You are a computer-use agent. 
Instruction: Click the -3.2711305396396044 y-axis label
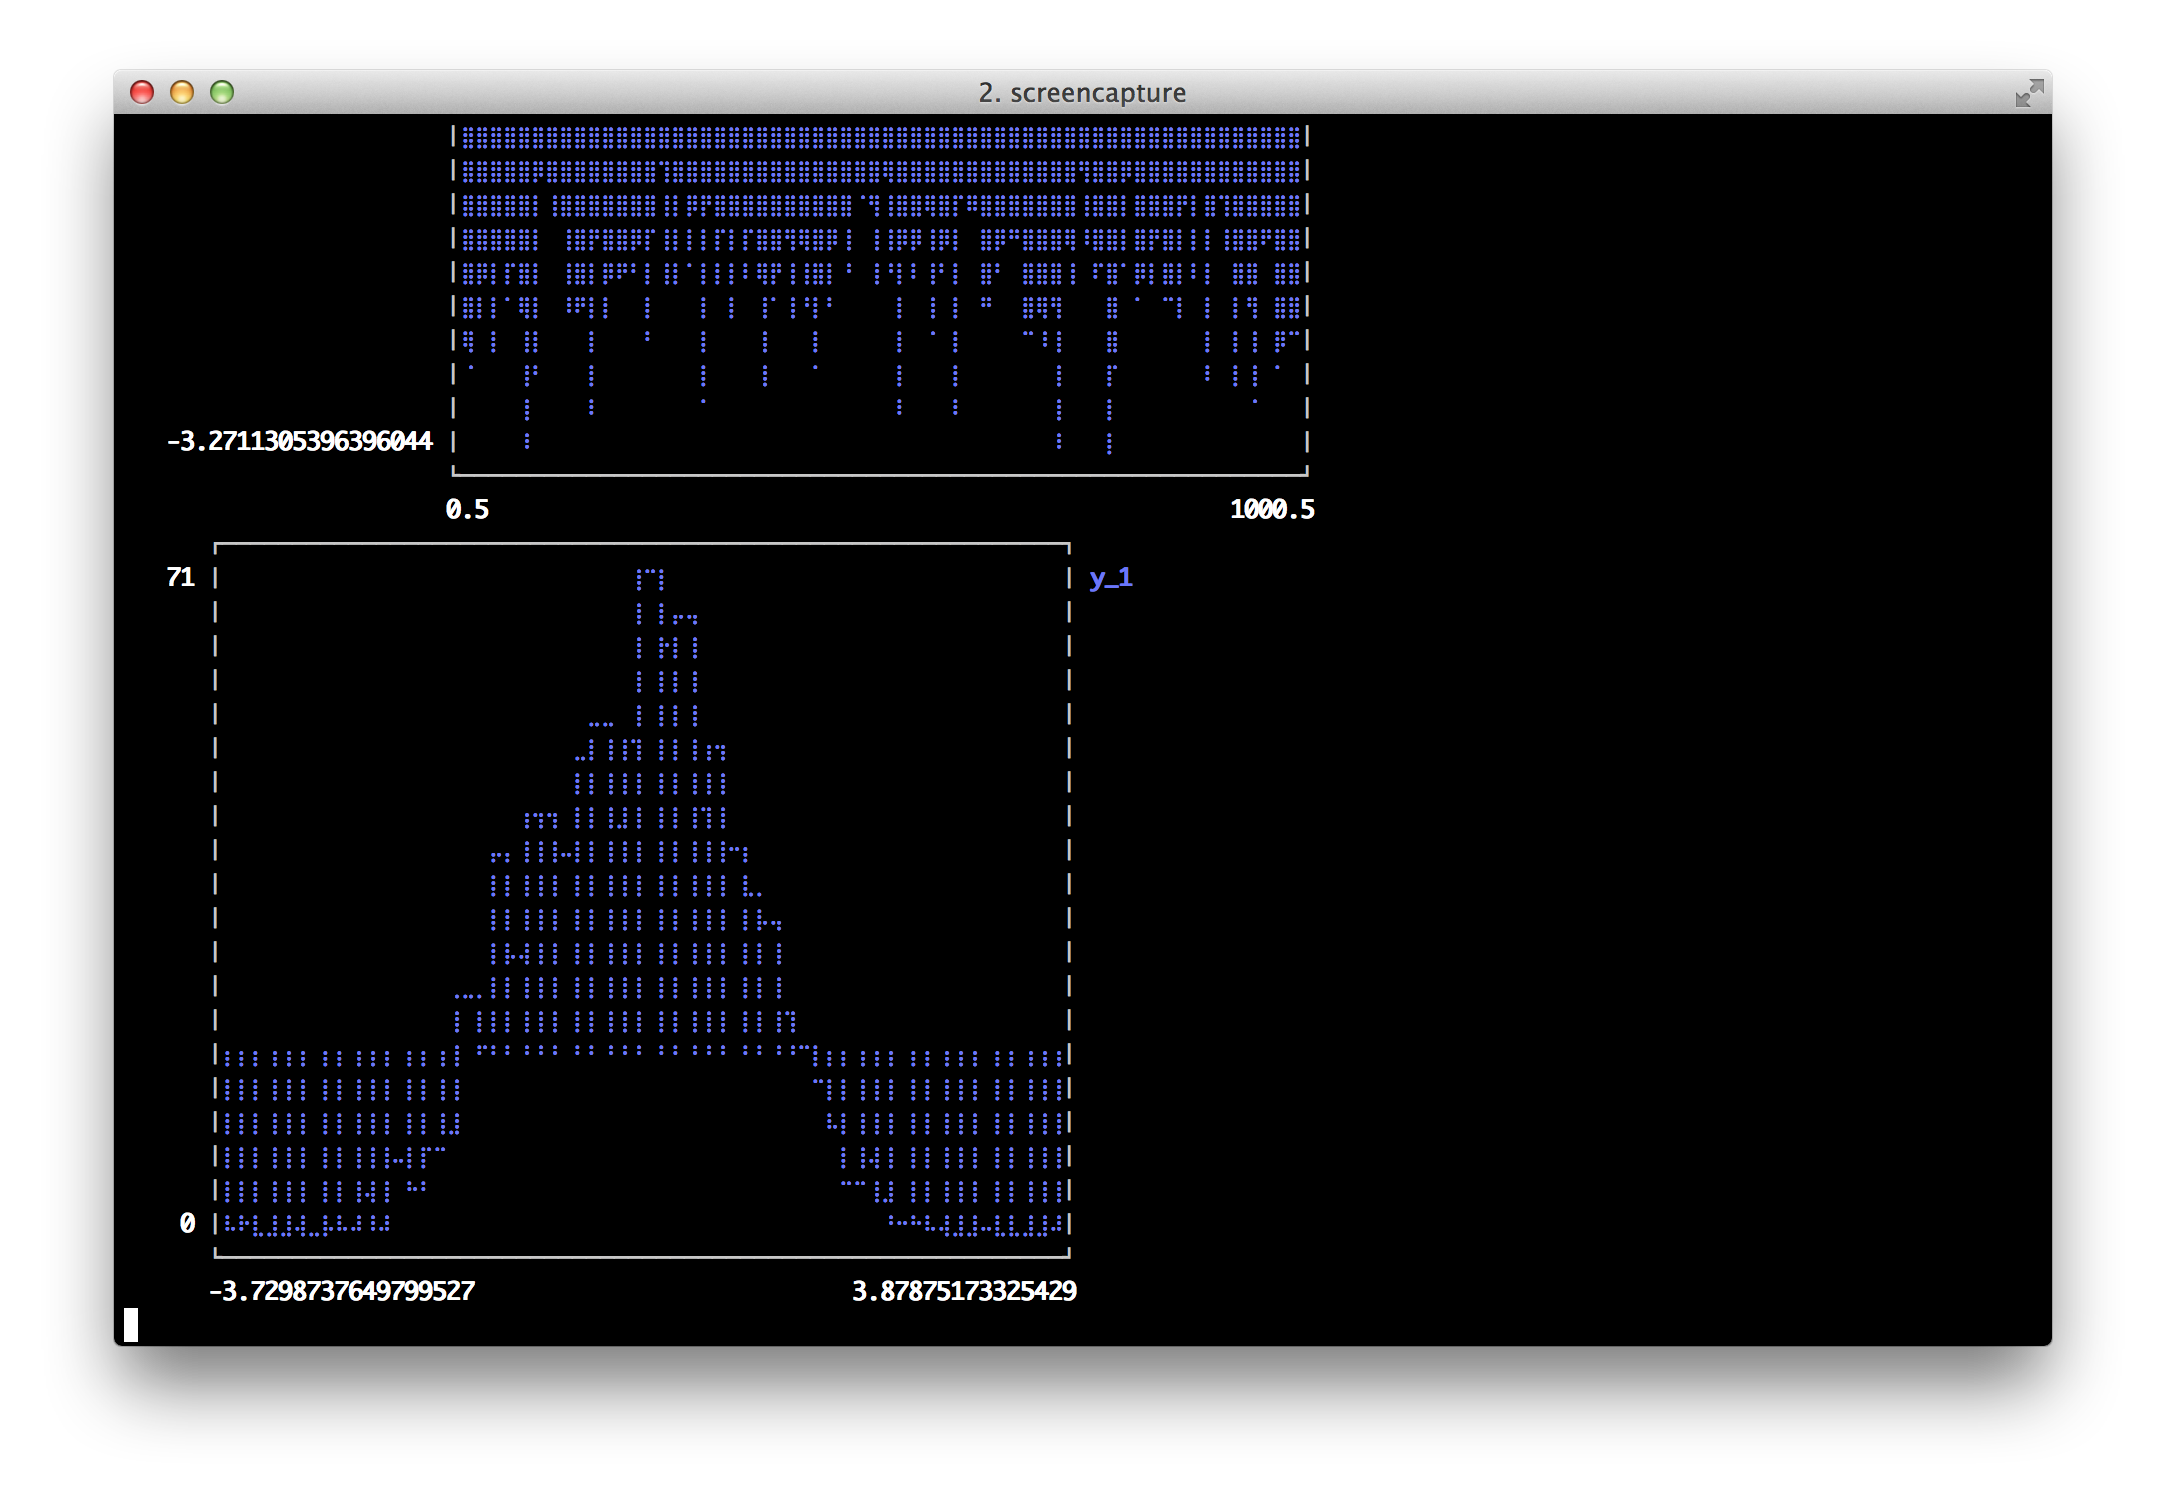tap(299, 441)
